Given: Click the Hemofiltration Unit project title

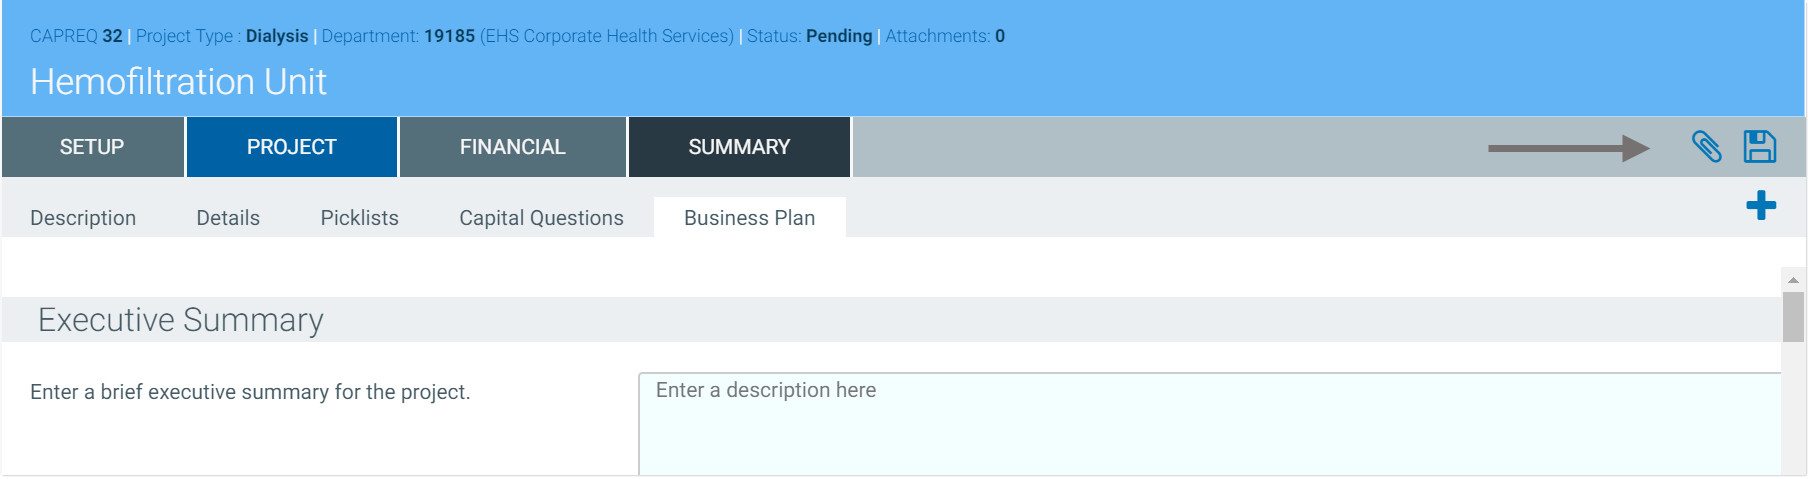Looking at the screenshot, I should coord(178,82).
